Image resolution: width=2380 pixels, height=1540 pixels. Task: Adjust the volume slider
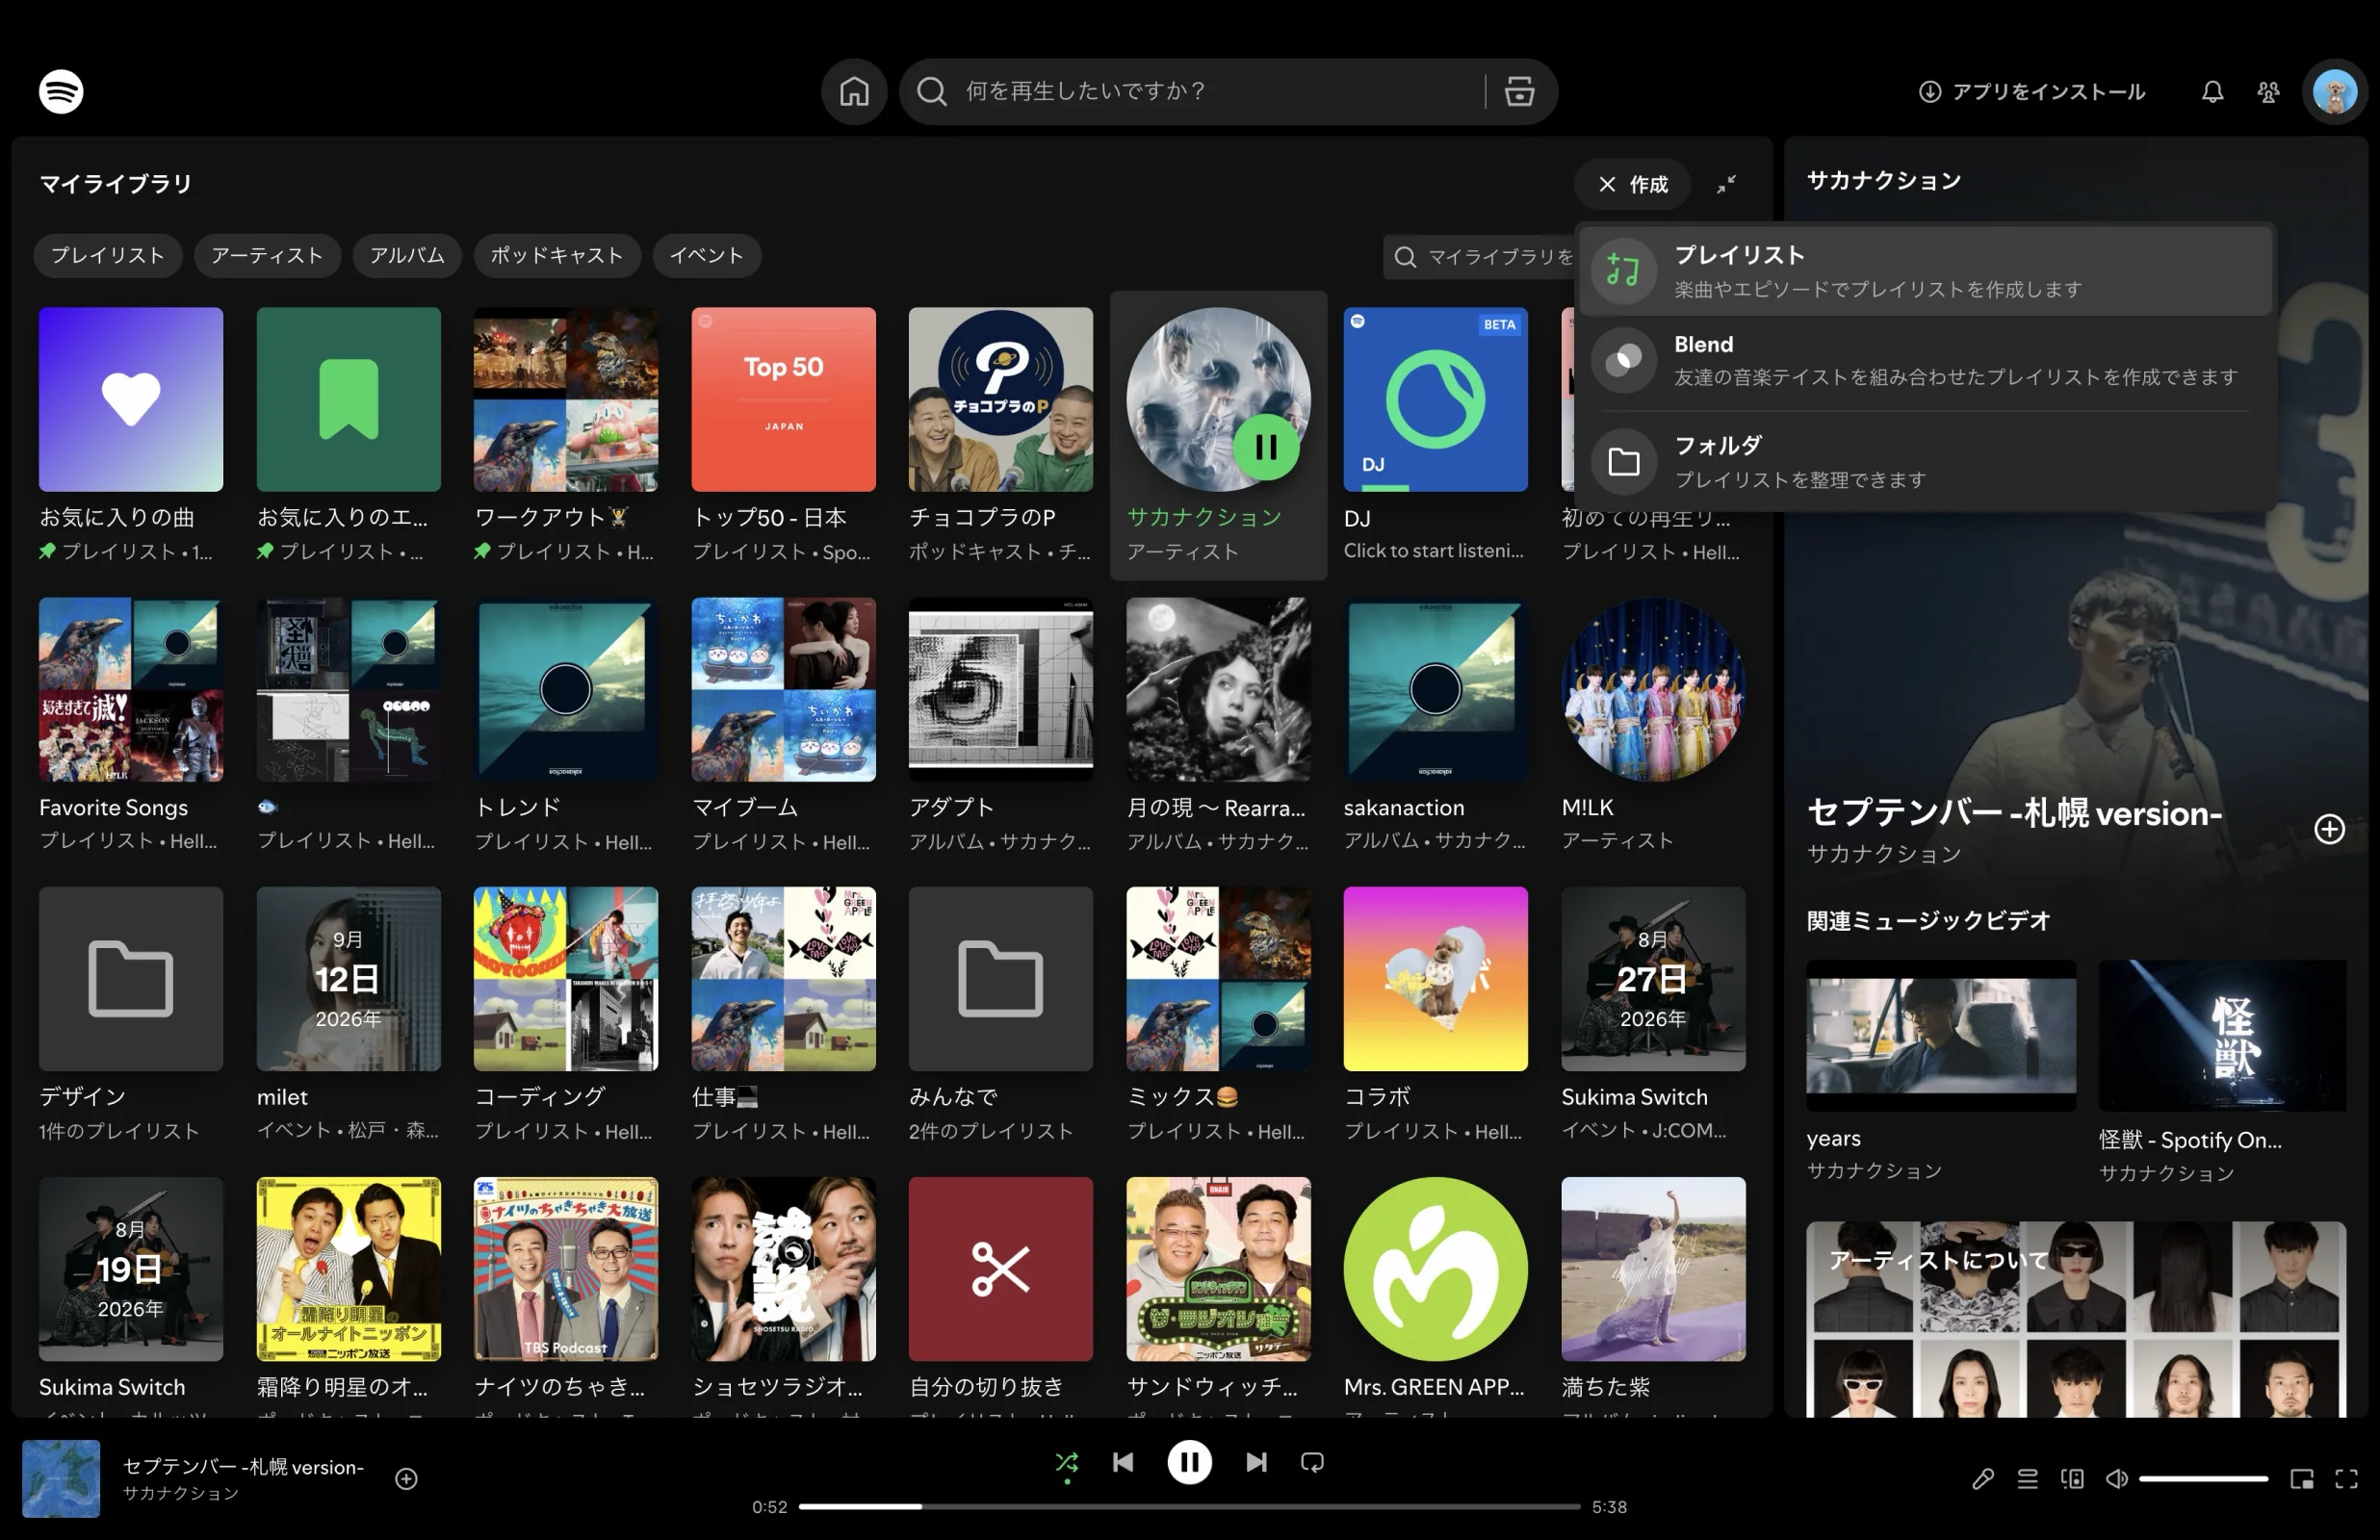(x=2203, y=1478)
